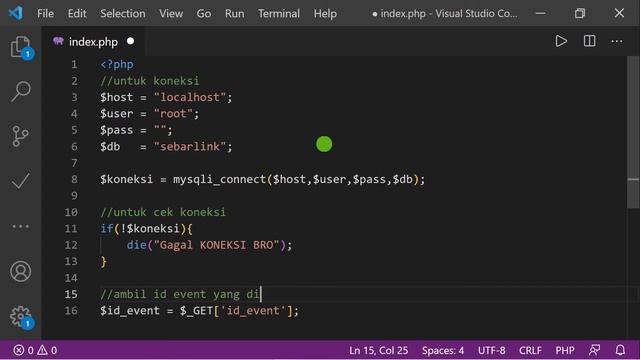Open the checkmark testing view icon
This screenshot has width=640, height=360.
point(20,181)
